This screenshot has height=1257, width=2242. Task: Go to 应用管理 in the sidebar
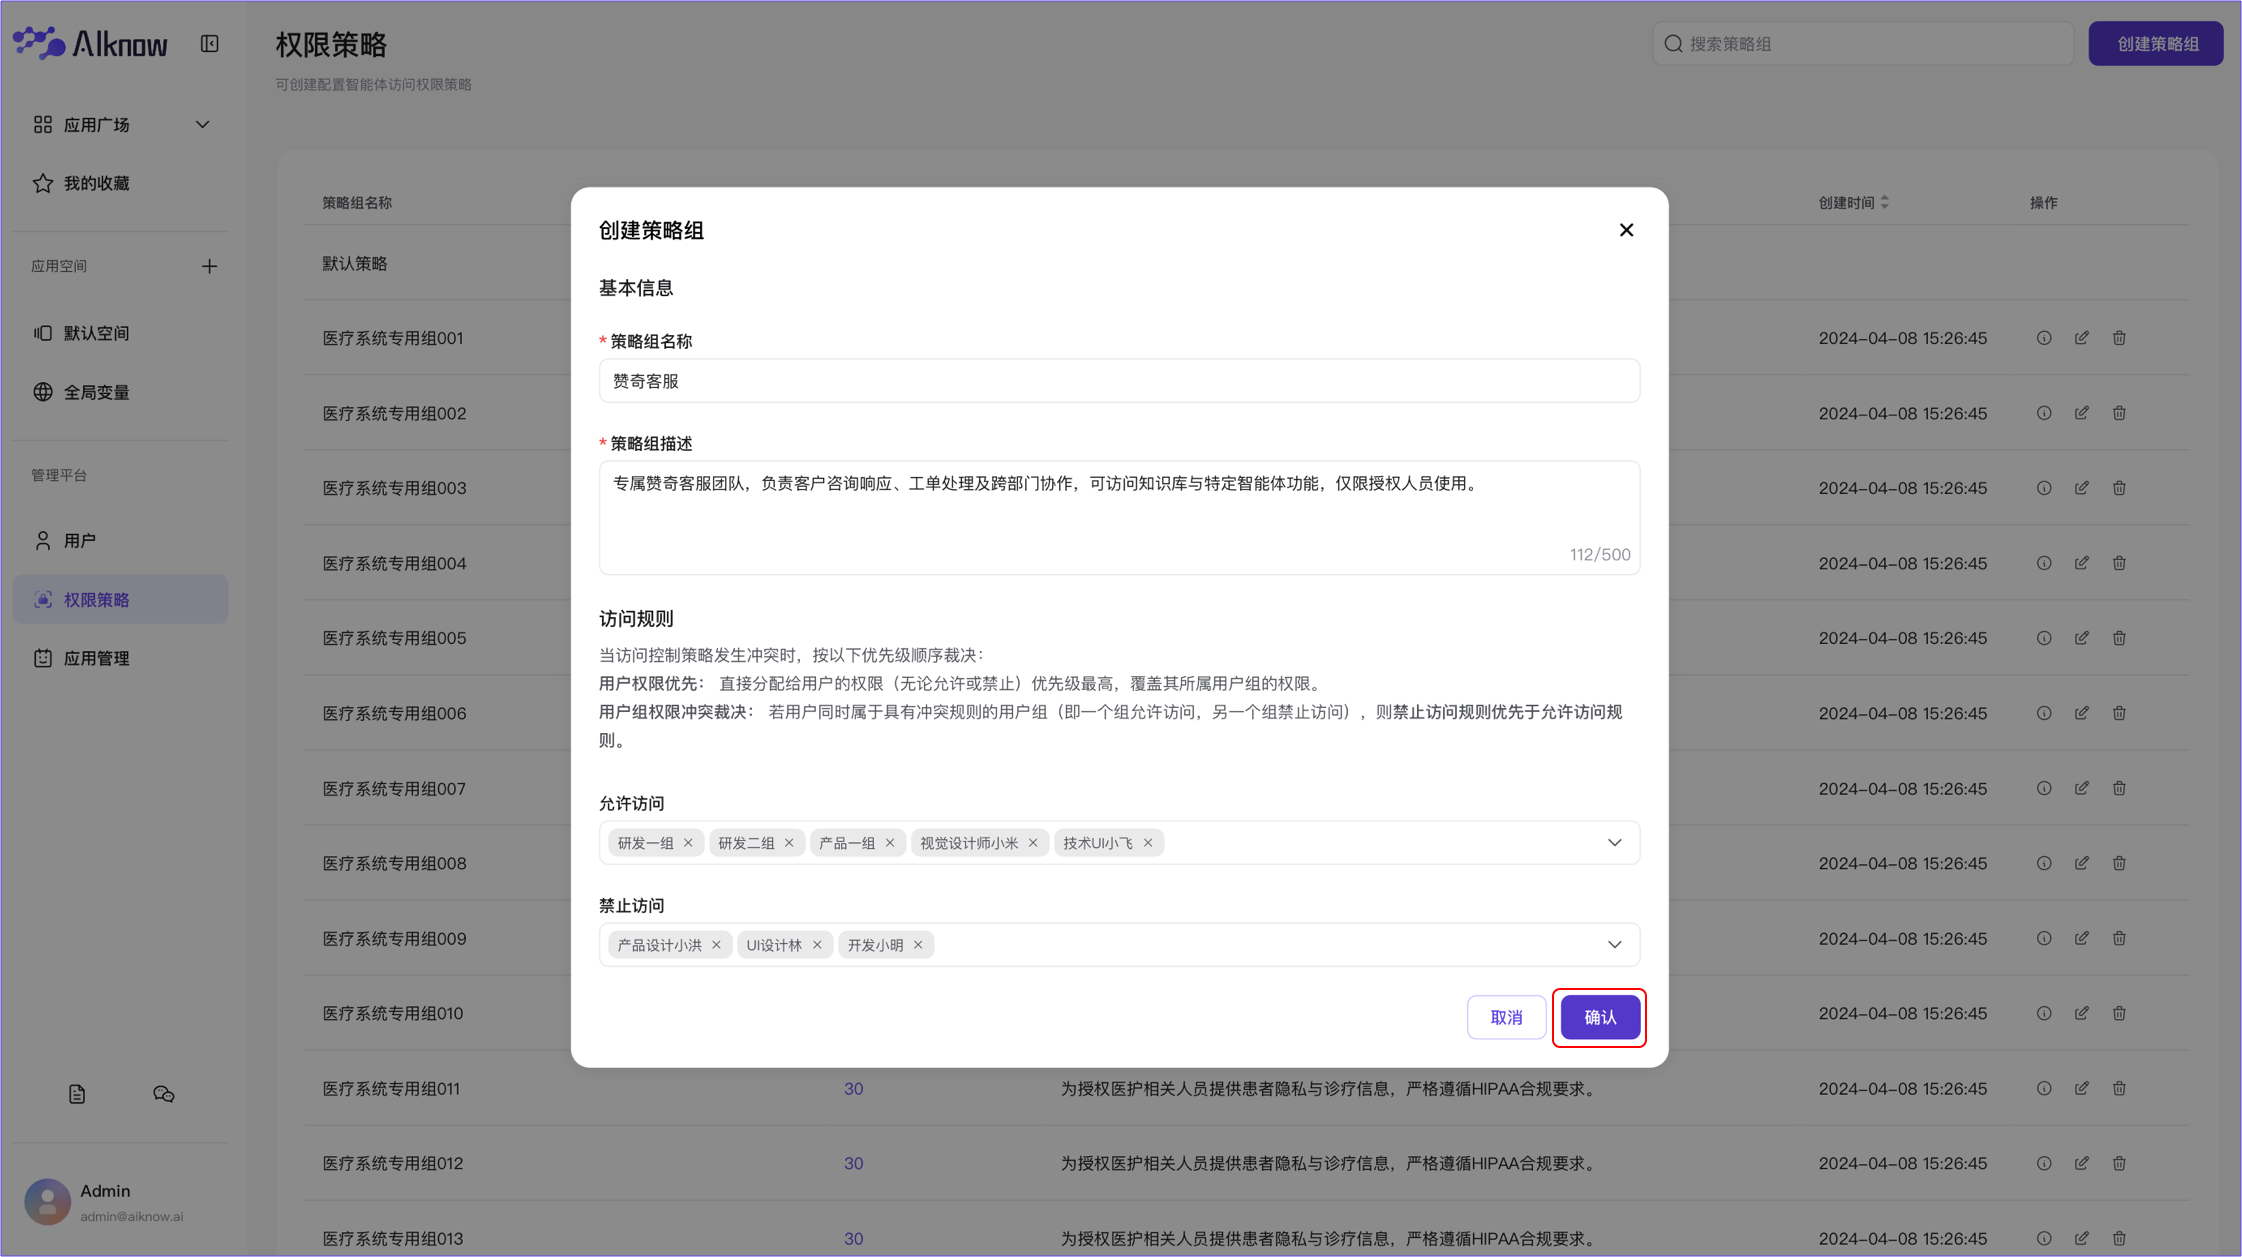(96, 659)
